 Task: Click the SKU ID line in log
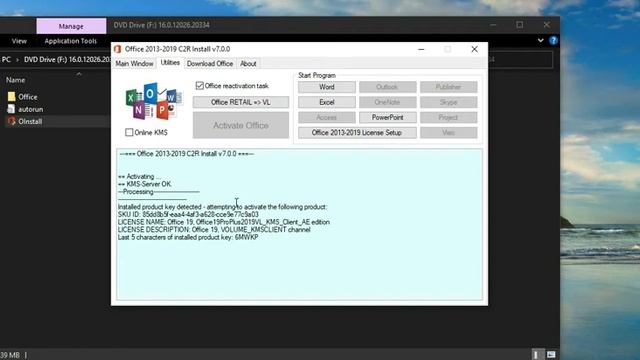pyautogui.click(x=188, y=214)
